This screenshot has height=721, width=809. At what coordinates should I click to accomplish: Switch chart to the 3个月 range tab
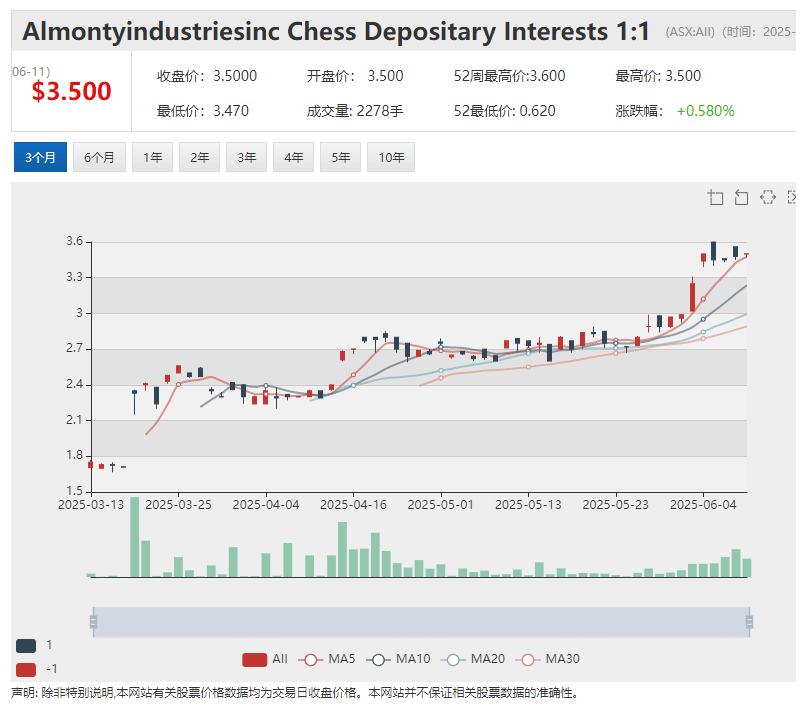pos(40,157)
